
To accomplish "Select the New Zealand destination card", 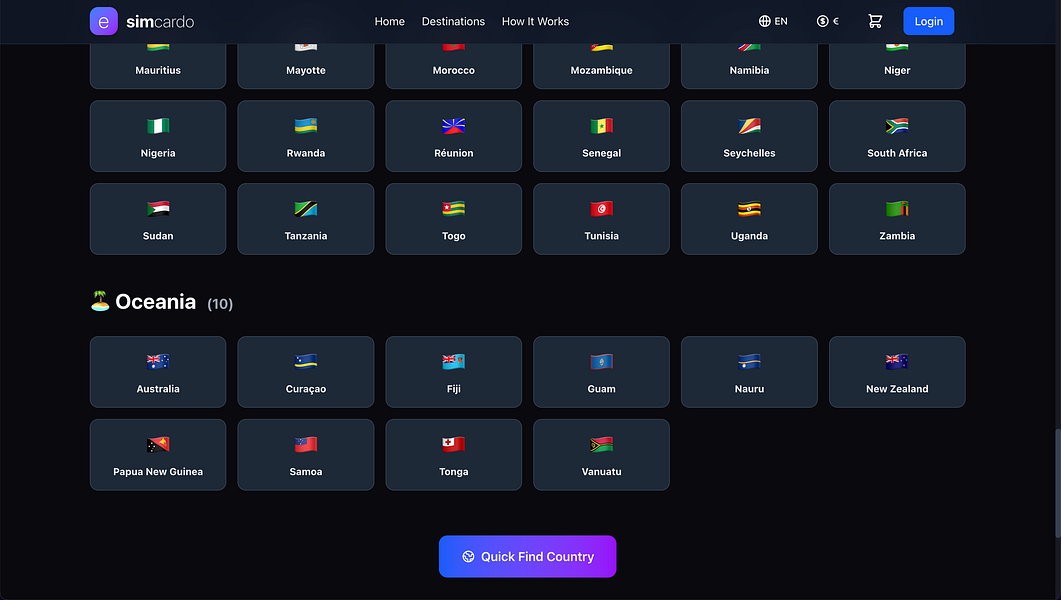I will (897, 372).
